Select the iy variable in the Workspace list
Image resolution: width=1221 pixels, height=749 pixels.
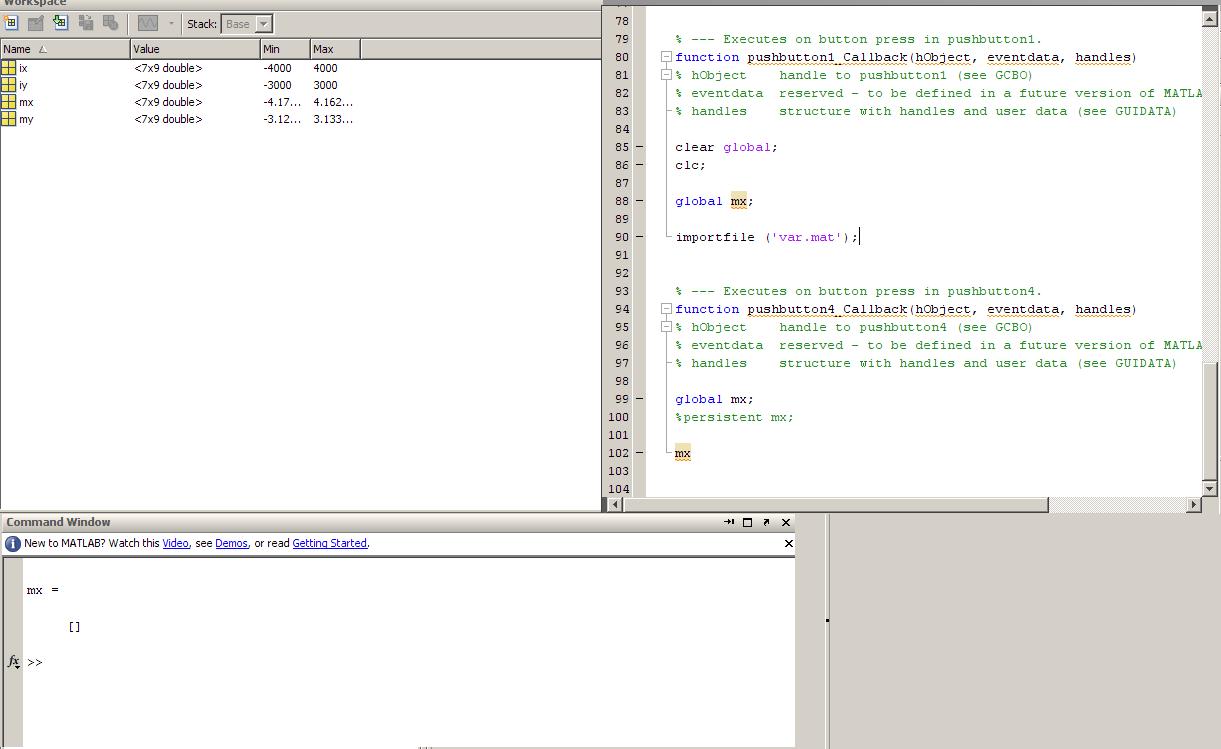coord(23,85)
